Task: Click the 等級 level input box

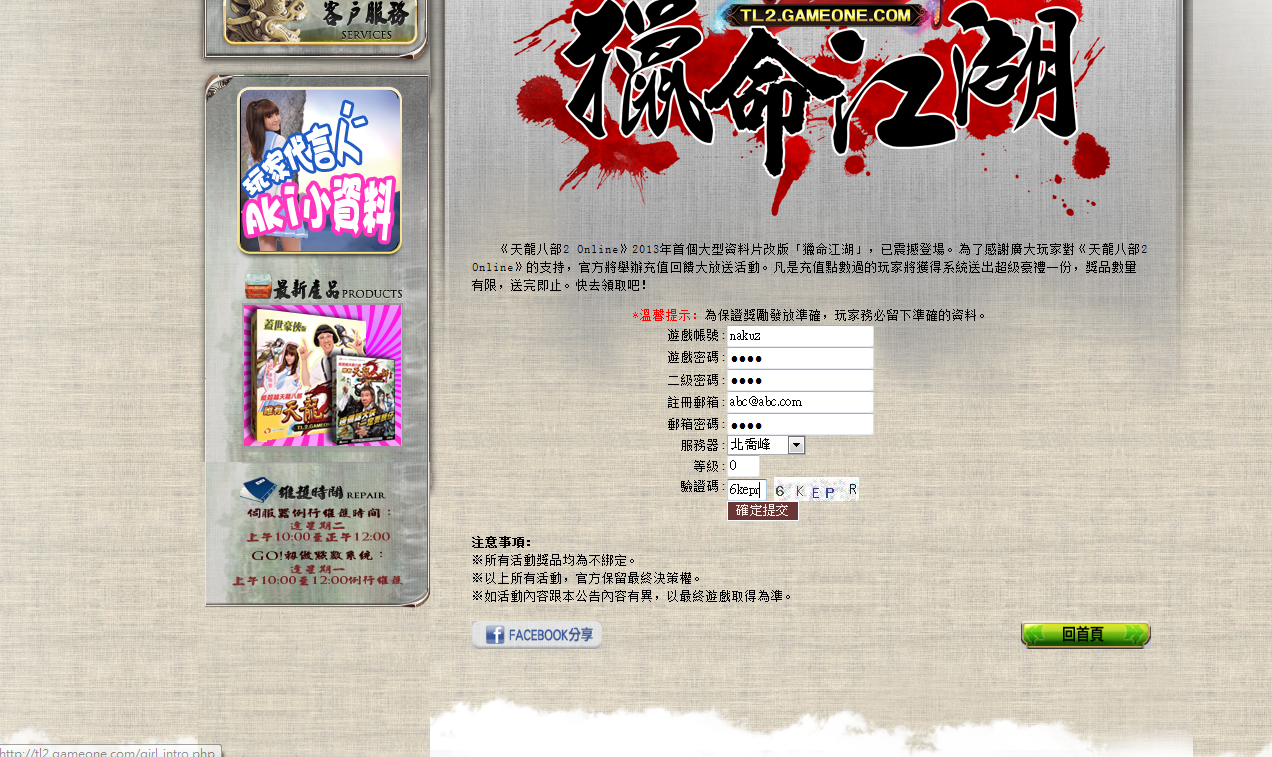Action: [x=743, y=466]
